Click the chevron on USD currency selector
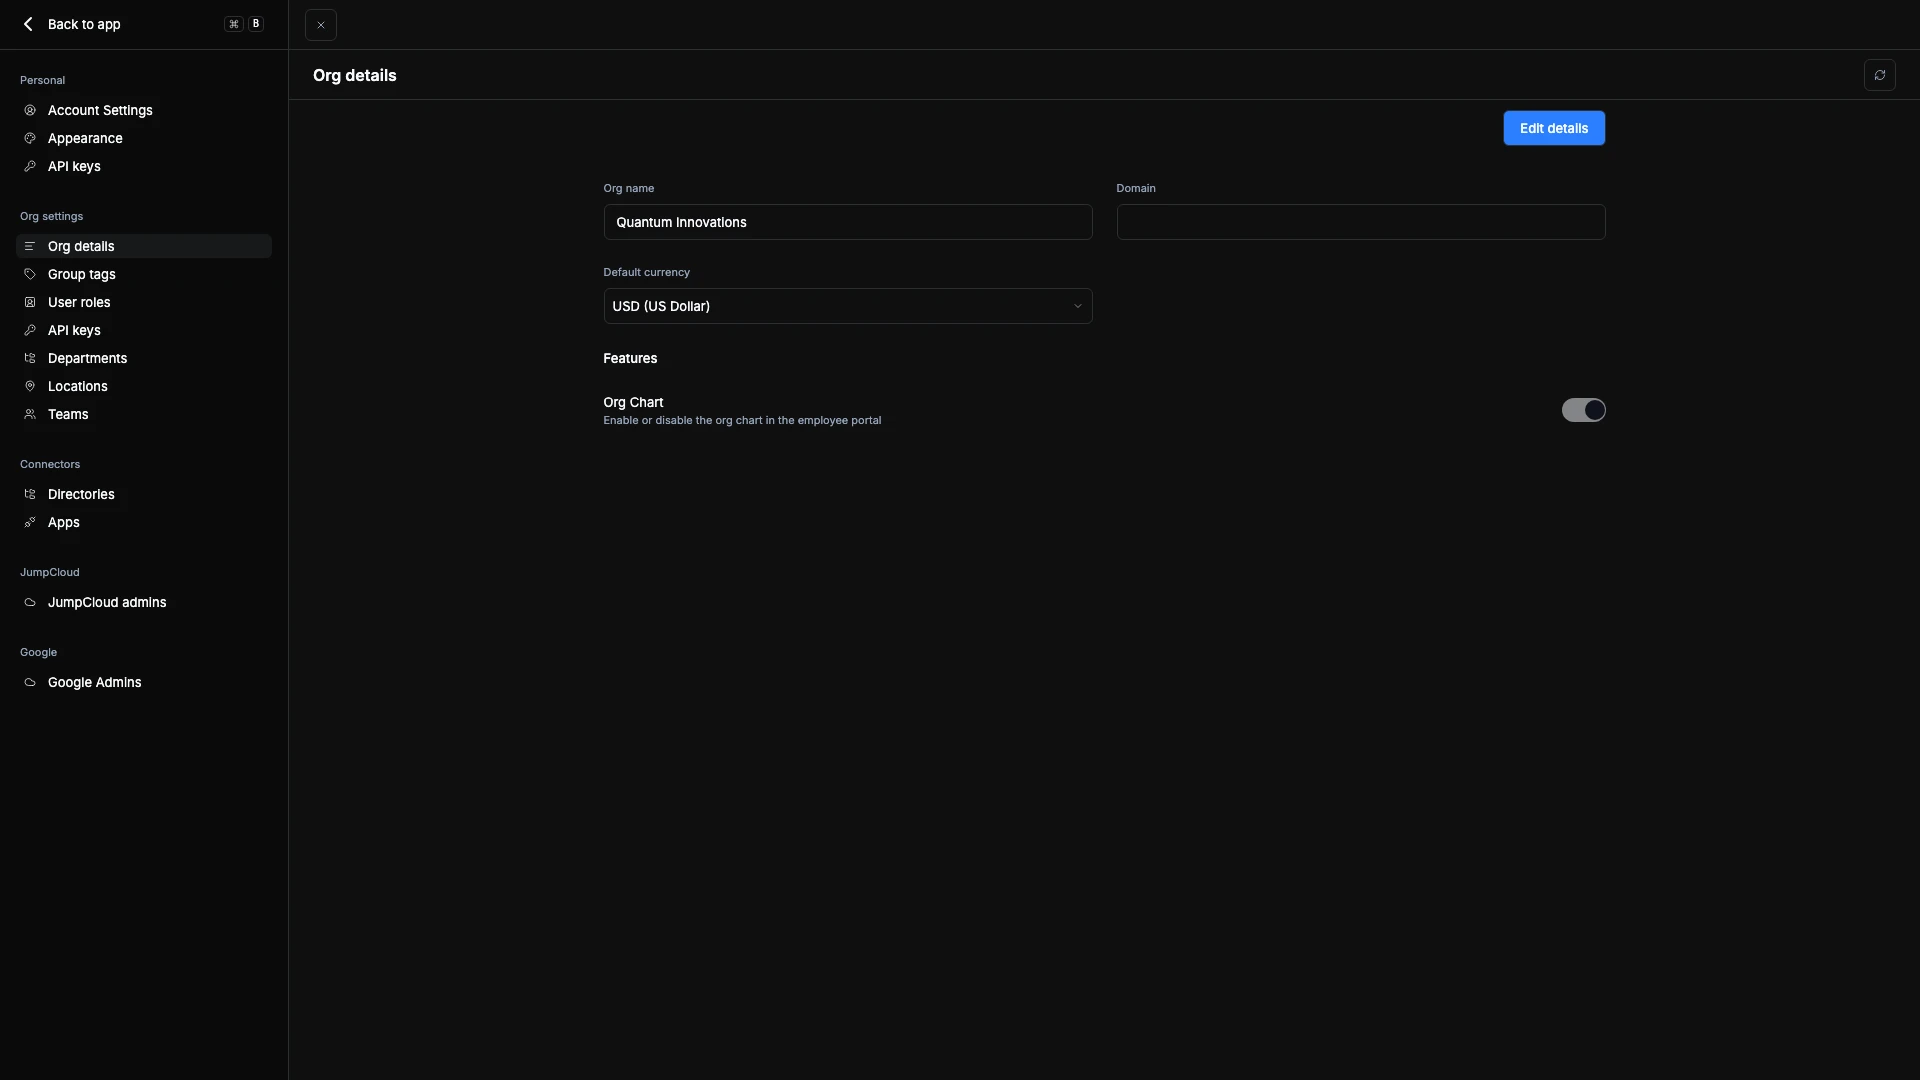The image size is (1920, 1080). click(x=1077, y=306)
